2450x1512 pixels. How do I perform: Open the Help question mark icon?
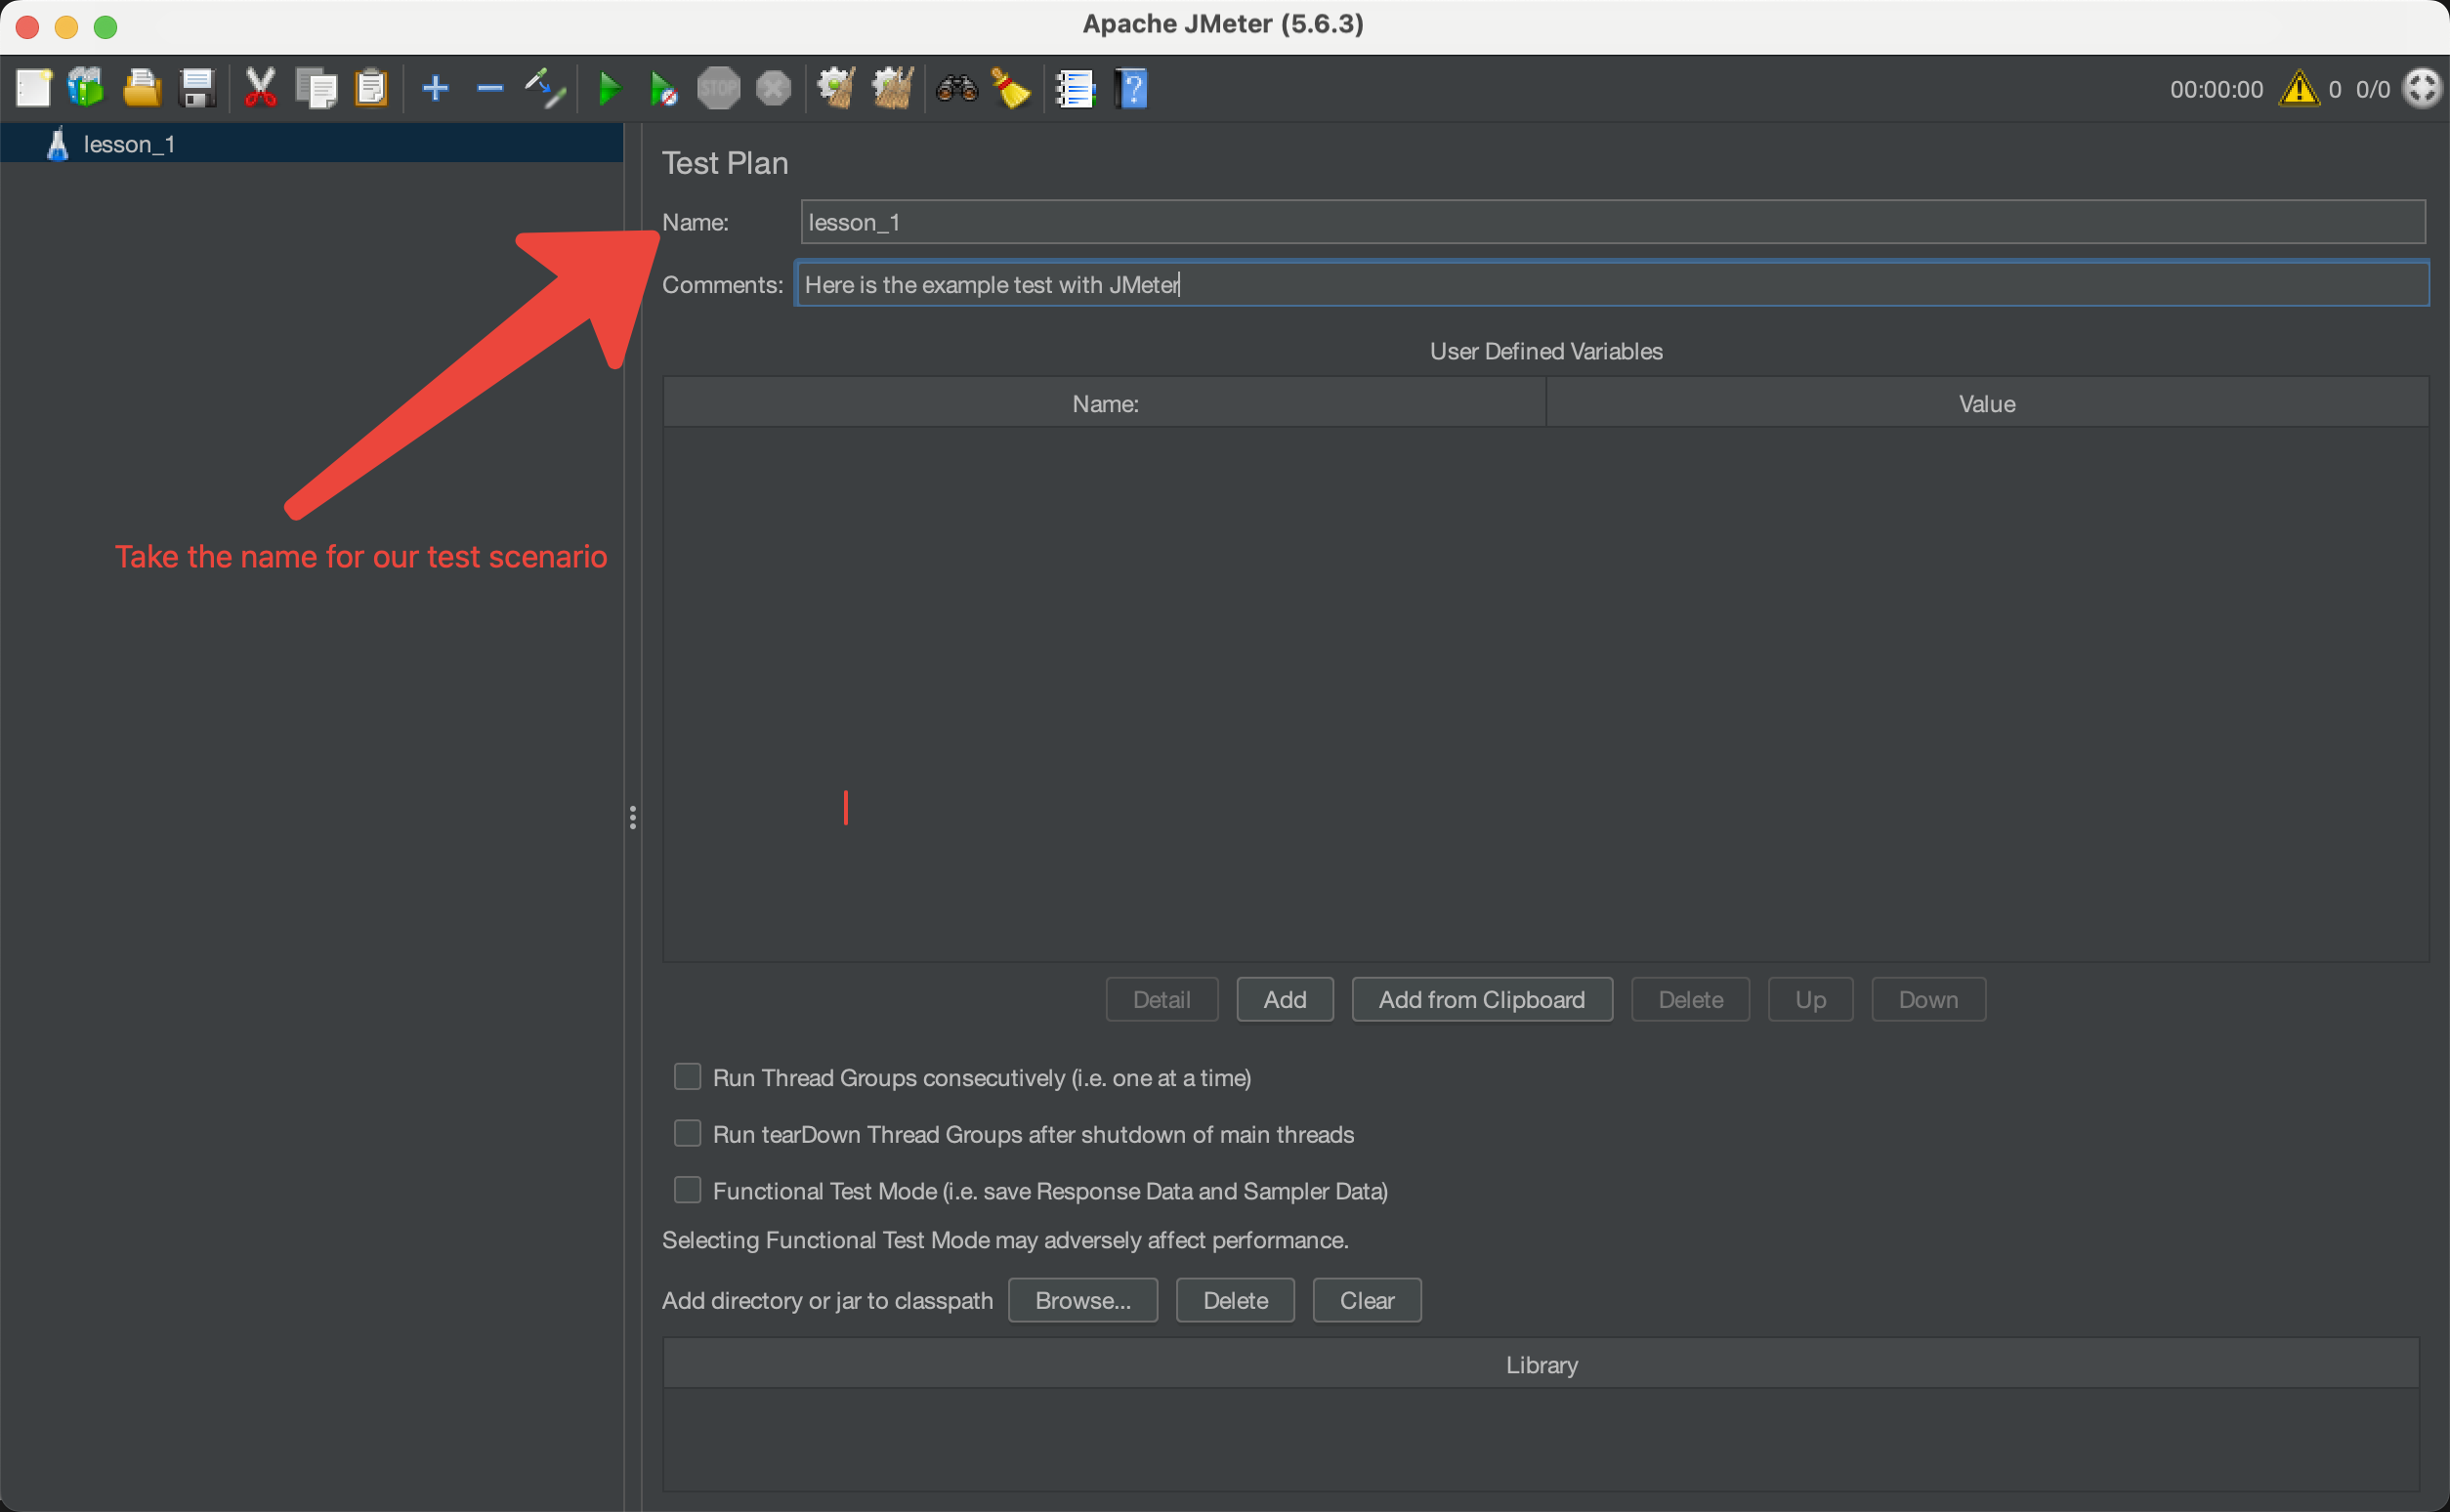pyautogui.click(x=1131, y=89)
